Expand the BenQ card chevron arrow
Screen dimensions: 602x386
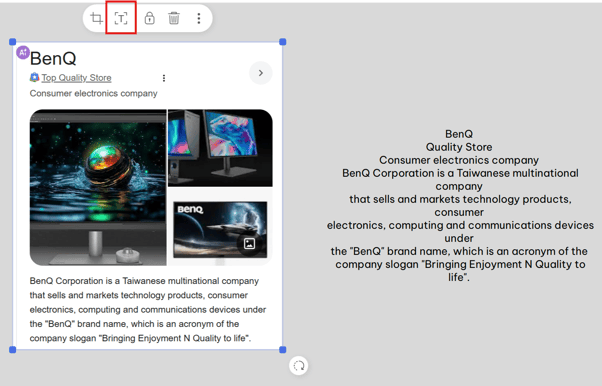tap(261, 73)
